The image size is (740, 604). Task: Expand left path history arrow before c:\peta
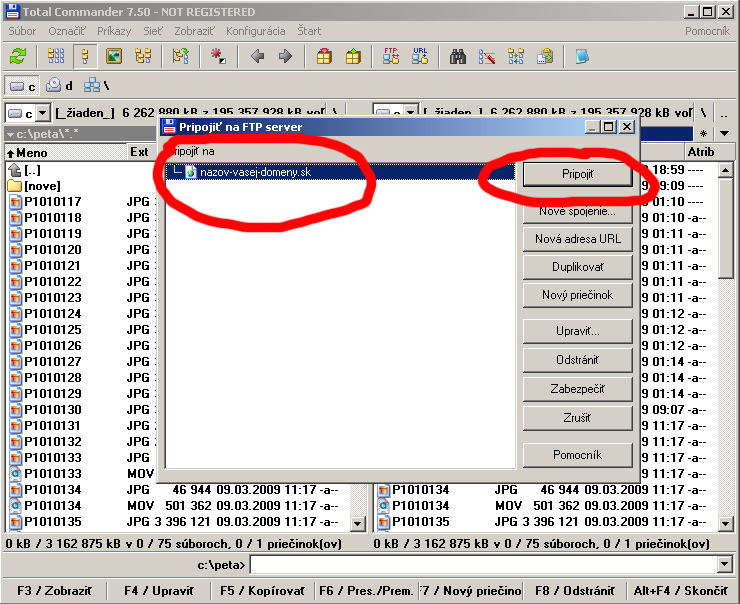coord(10,134)
